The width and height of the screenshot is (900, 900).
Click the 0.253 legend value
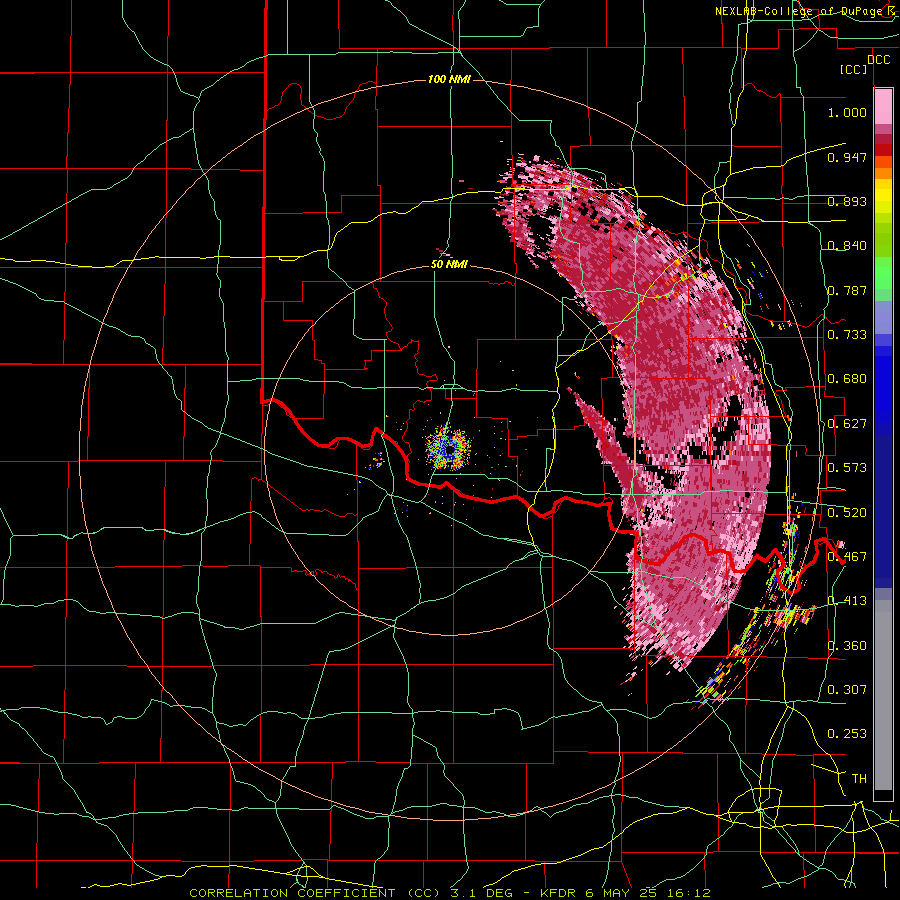pyautogui.click(x=847, y=734)
